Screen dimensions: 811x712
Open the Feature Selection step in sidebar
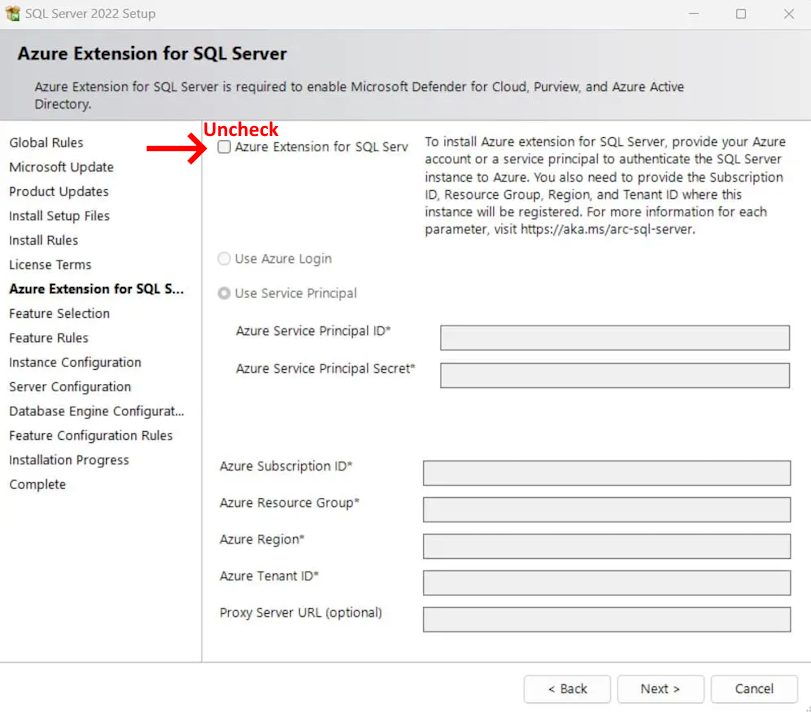click(x=60, y=314)
